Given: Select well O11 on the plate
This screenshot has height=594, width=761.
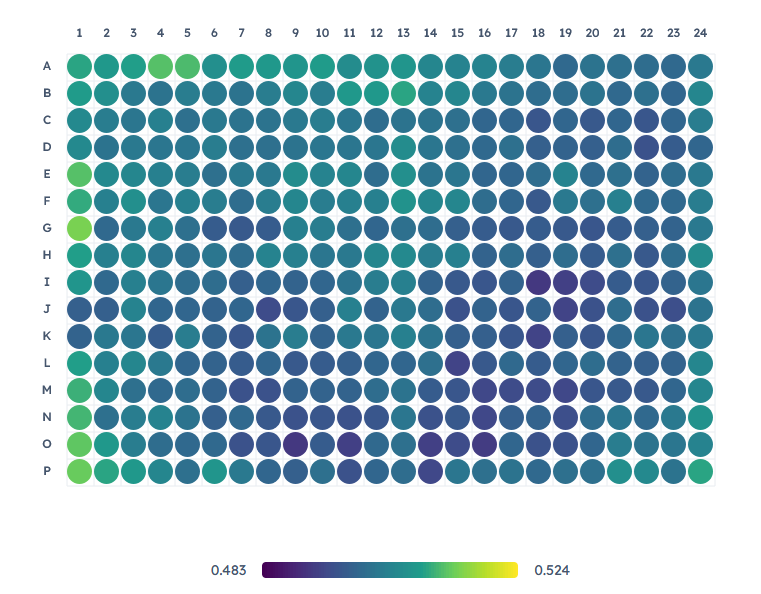Looking at the screenshot, I should [x=349, y=444].
